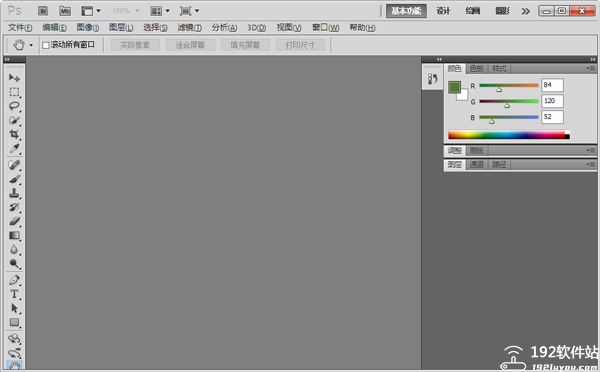Switch to the 色板 tab

click(477, 69)
